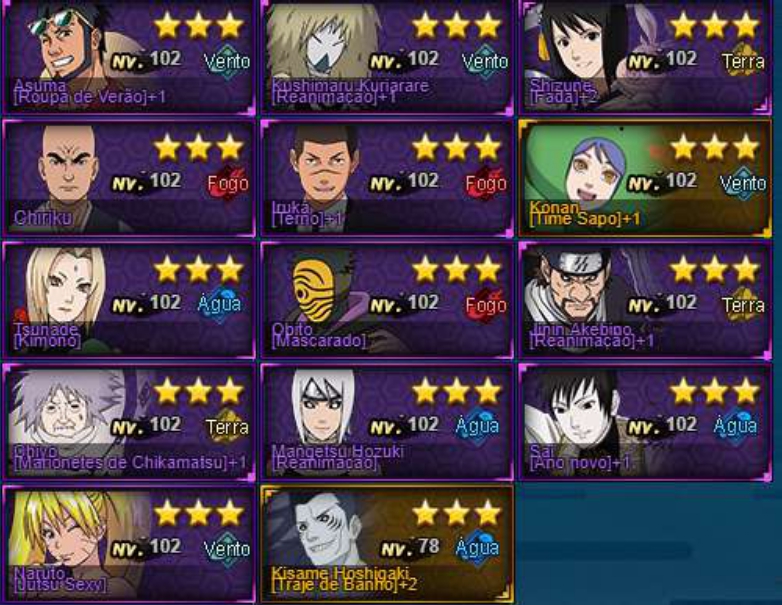
Task: Open the Naruto [Jutsu Sexy] ninja card
Action: click(128, 544)
